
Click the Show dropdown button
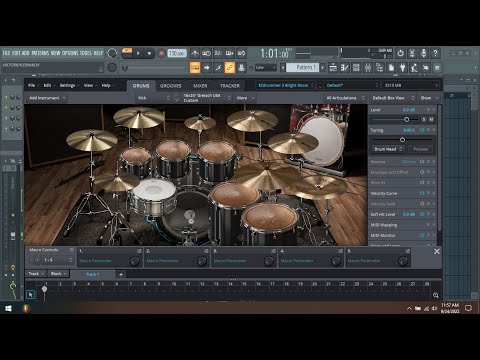pyautogui.click(x=429, y=98)
